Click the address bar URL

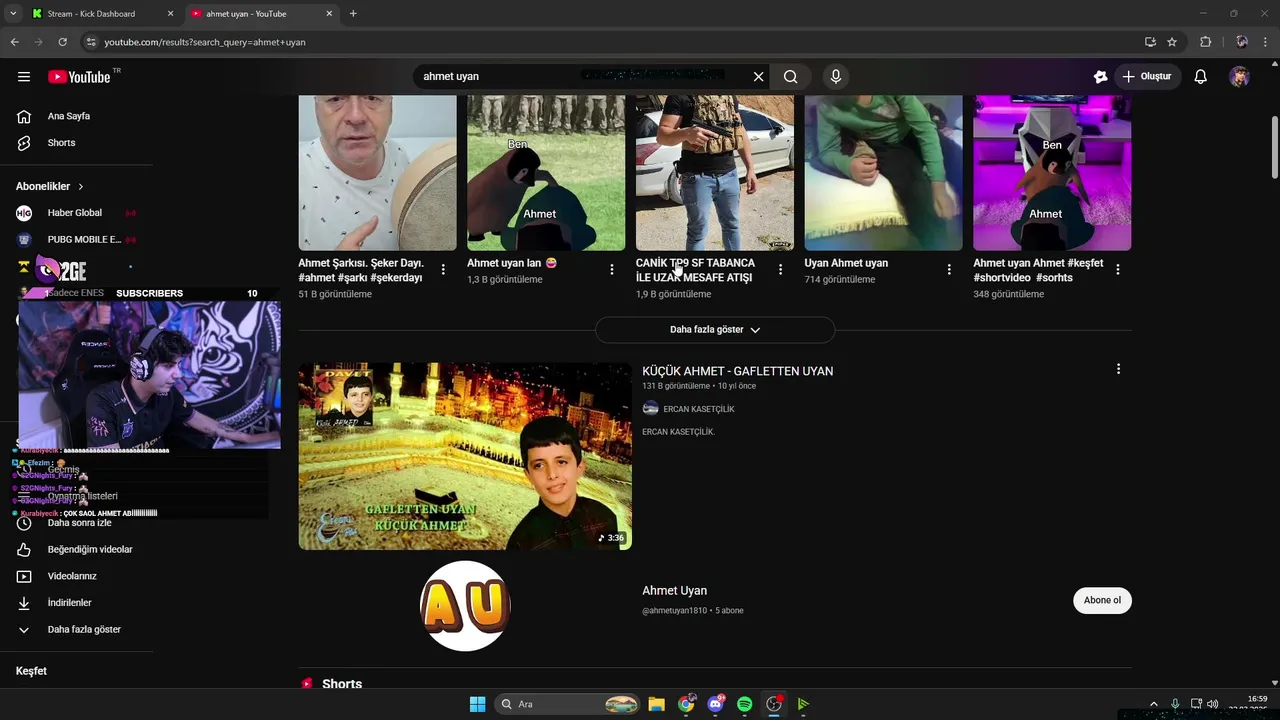[205, 42]
